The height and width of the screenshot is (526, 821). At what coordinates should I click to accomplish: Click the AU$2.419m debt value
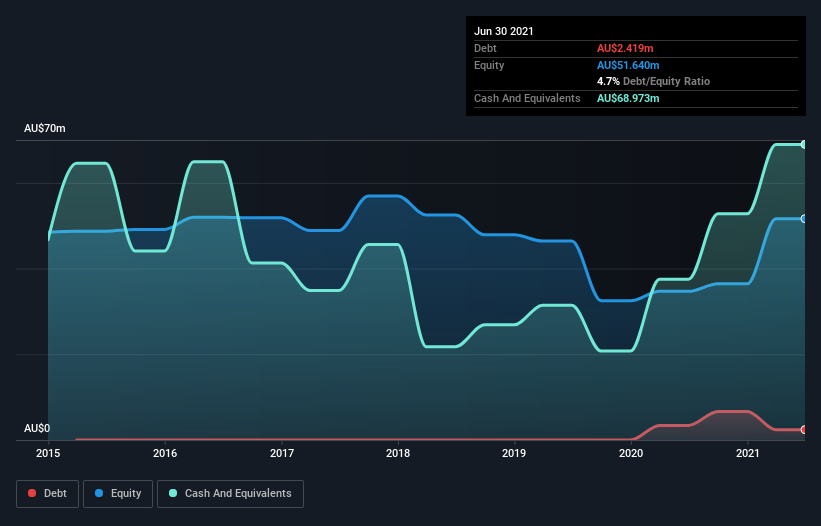pos(625,48)
